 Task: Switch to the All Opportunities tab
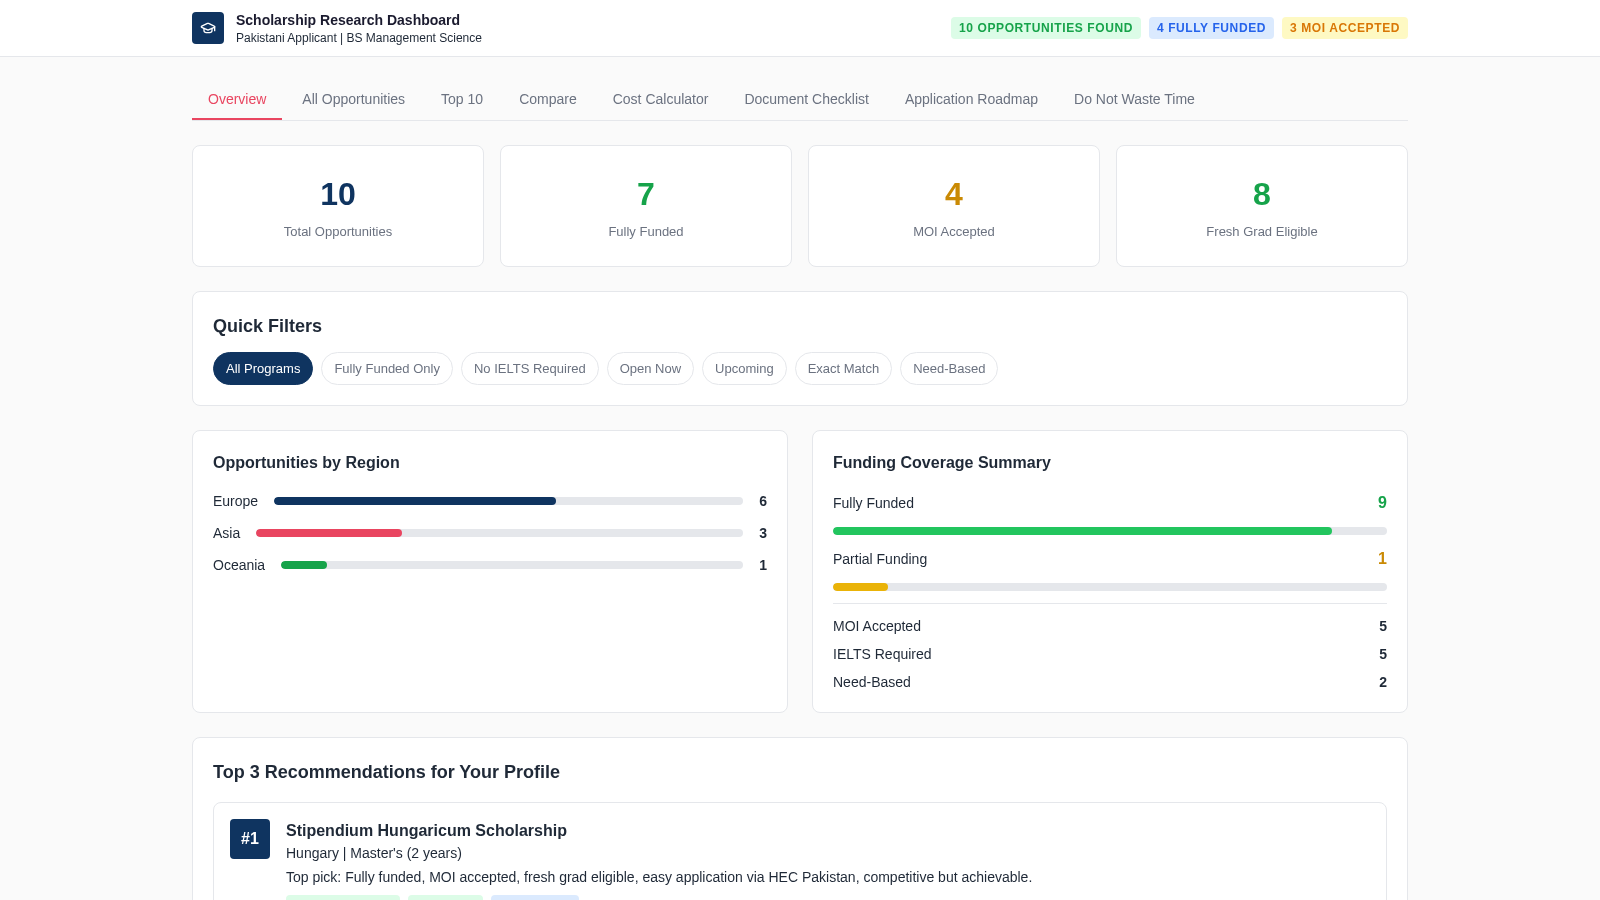pyautogui.click(x=353, y=99)
